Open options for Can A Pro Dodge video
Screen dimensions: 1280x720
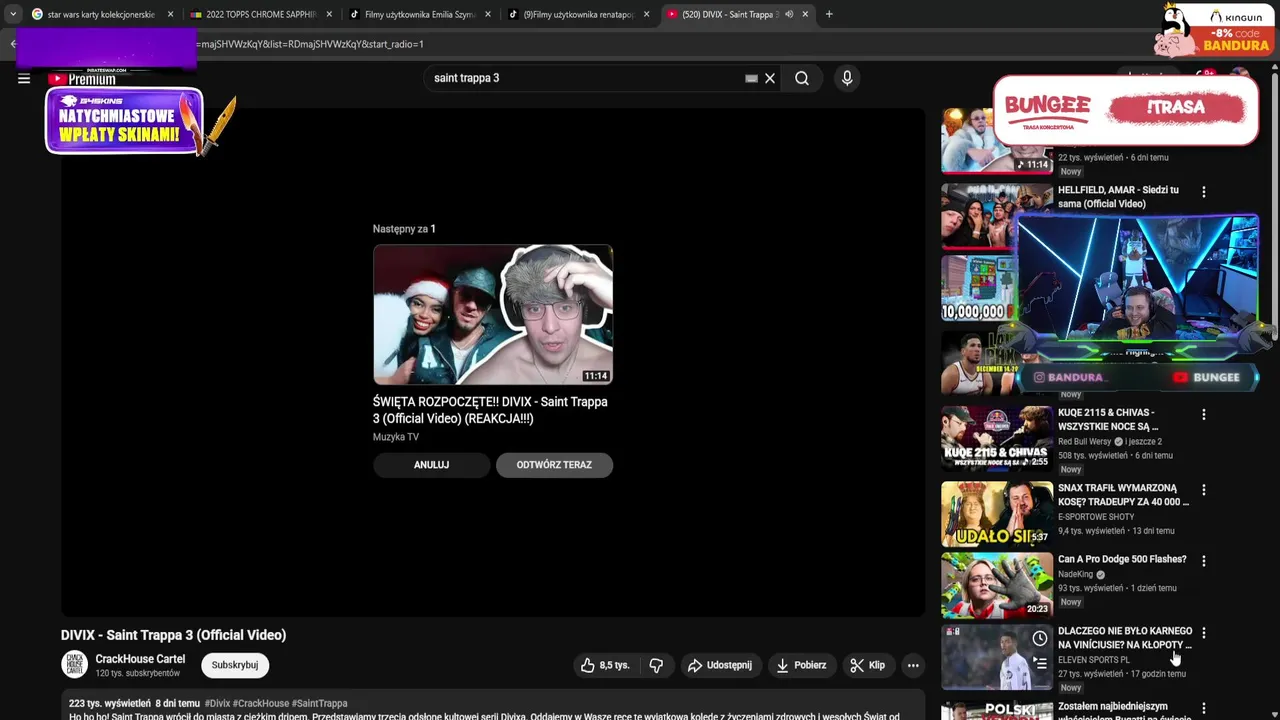click(1203, 561)
